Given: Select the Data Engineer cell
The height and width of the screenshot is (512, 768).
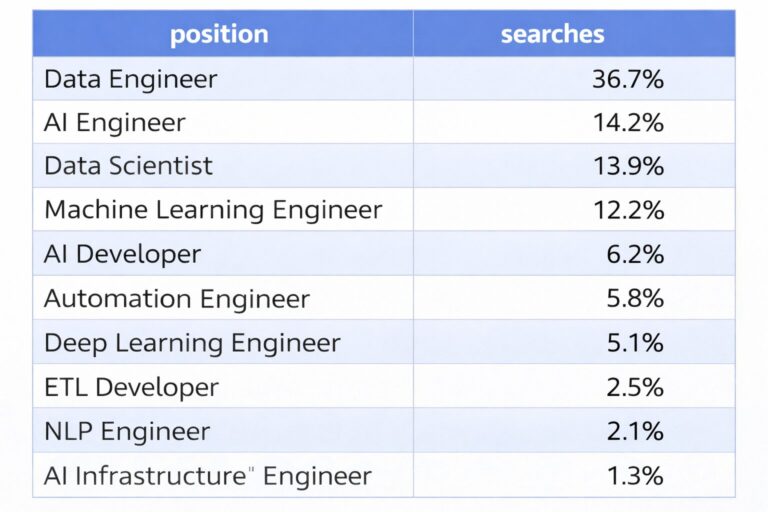Looking at the screenshot, I should point(130,78).
